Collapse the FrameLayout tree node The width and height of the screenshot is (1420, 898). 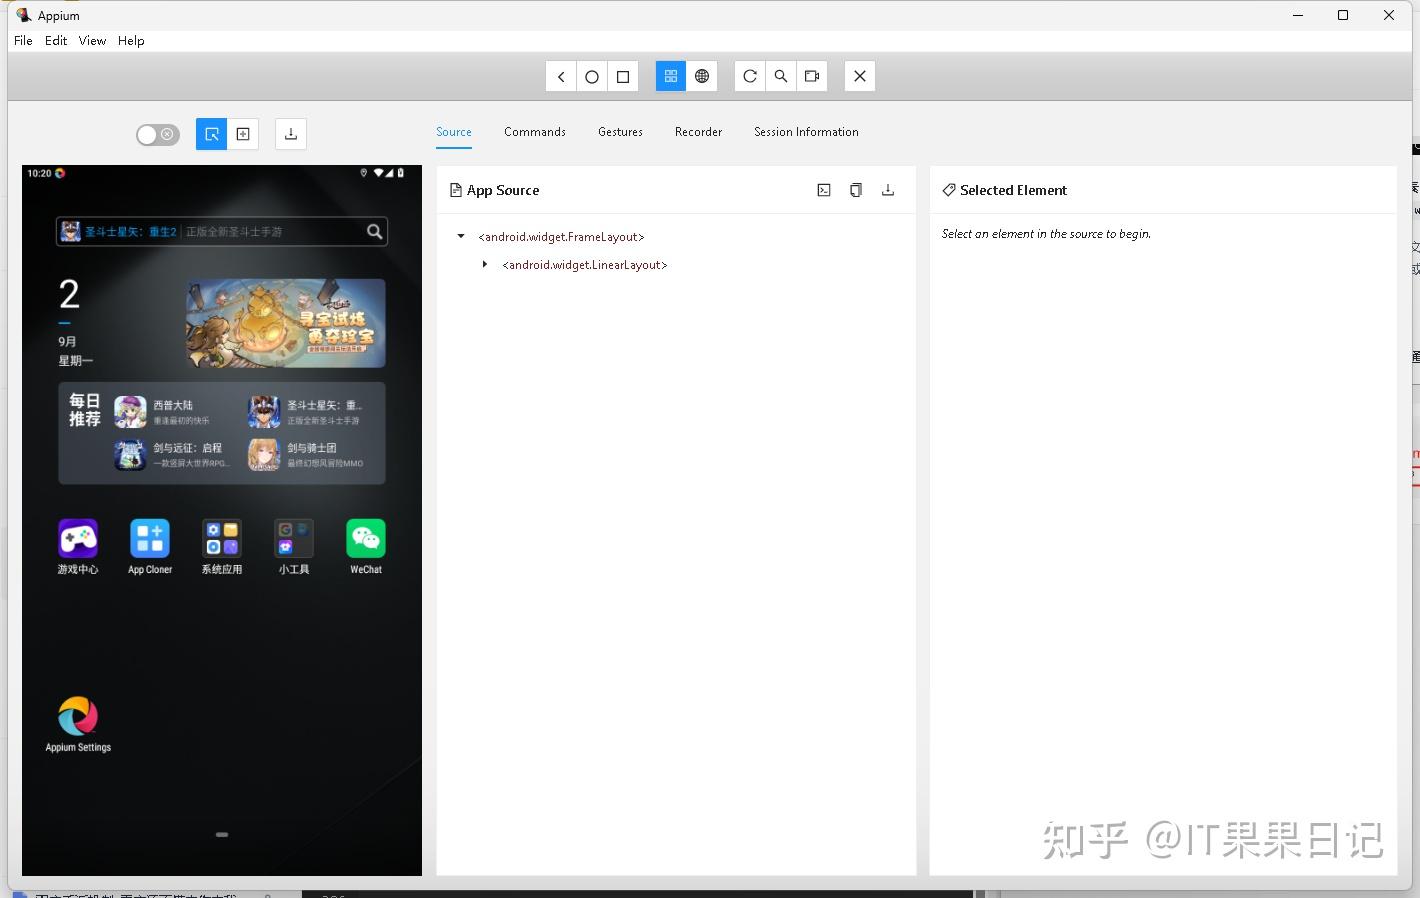click(x=460, y=236)
